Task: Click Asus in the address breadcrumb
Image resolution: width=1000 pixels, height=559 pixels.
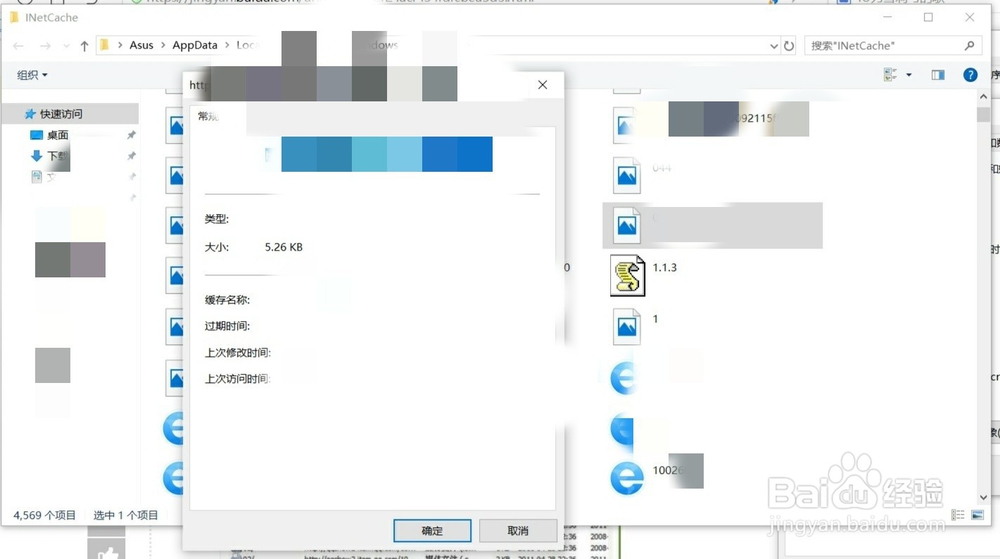Action: (x=141, y=45)
